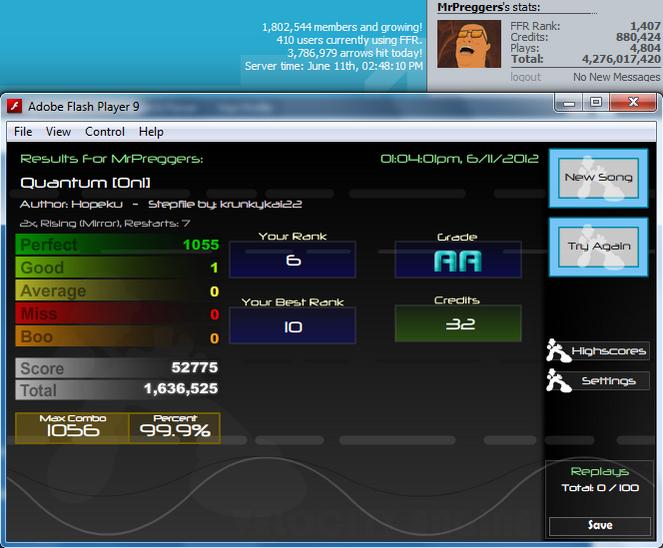Minimize the Flash Player window
Screen dimensions: 663x548
(x=569, y=103)
